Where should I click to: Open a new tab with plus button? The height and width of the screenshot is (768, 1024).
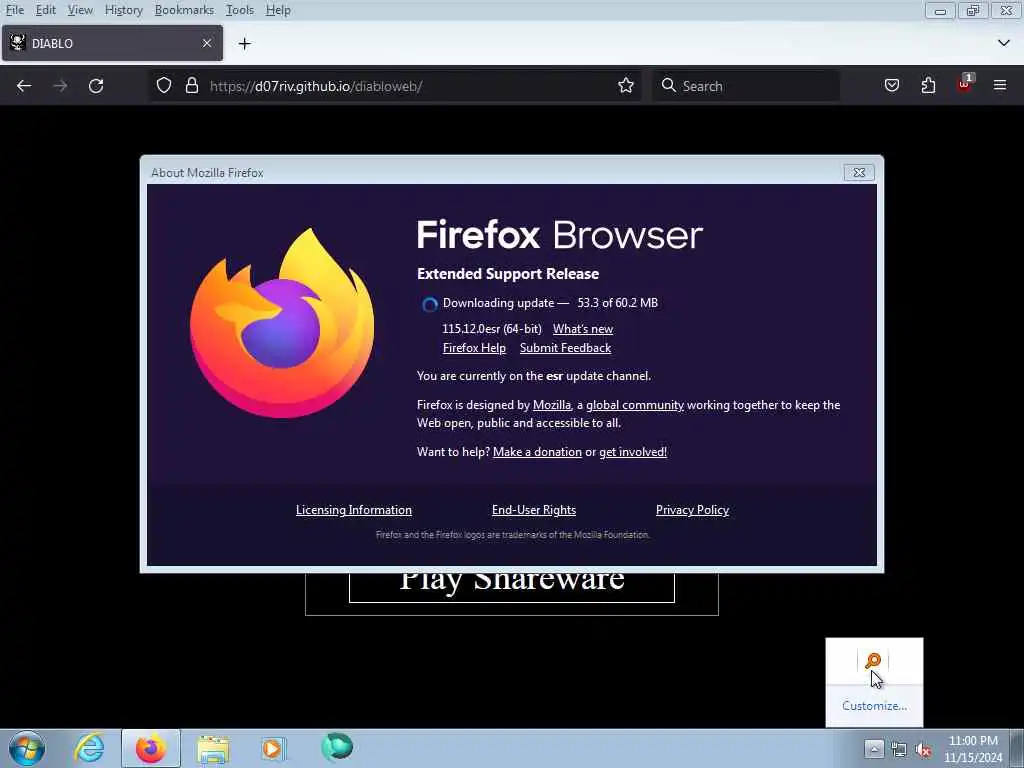pos(245,44)
